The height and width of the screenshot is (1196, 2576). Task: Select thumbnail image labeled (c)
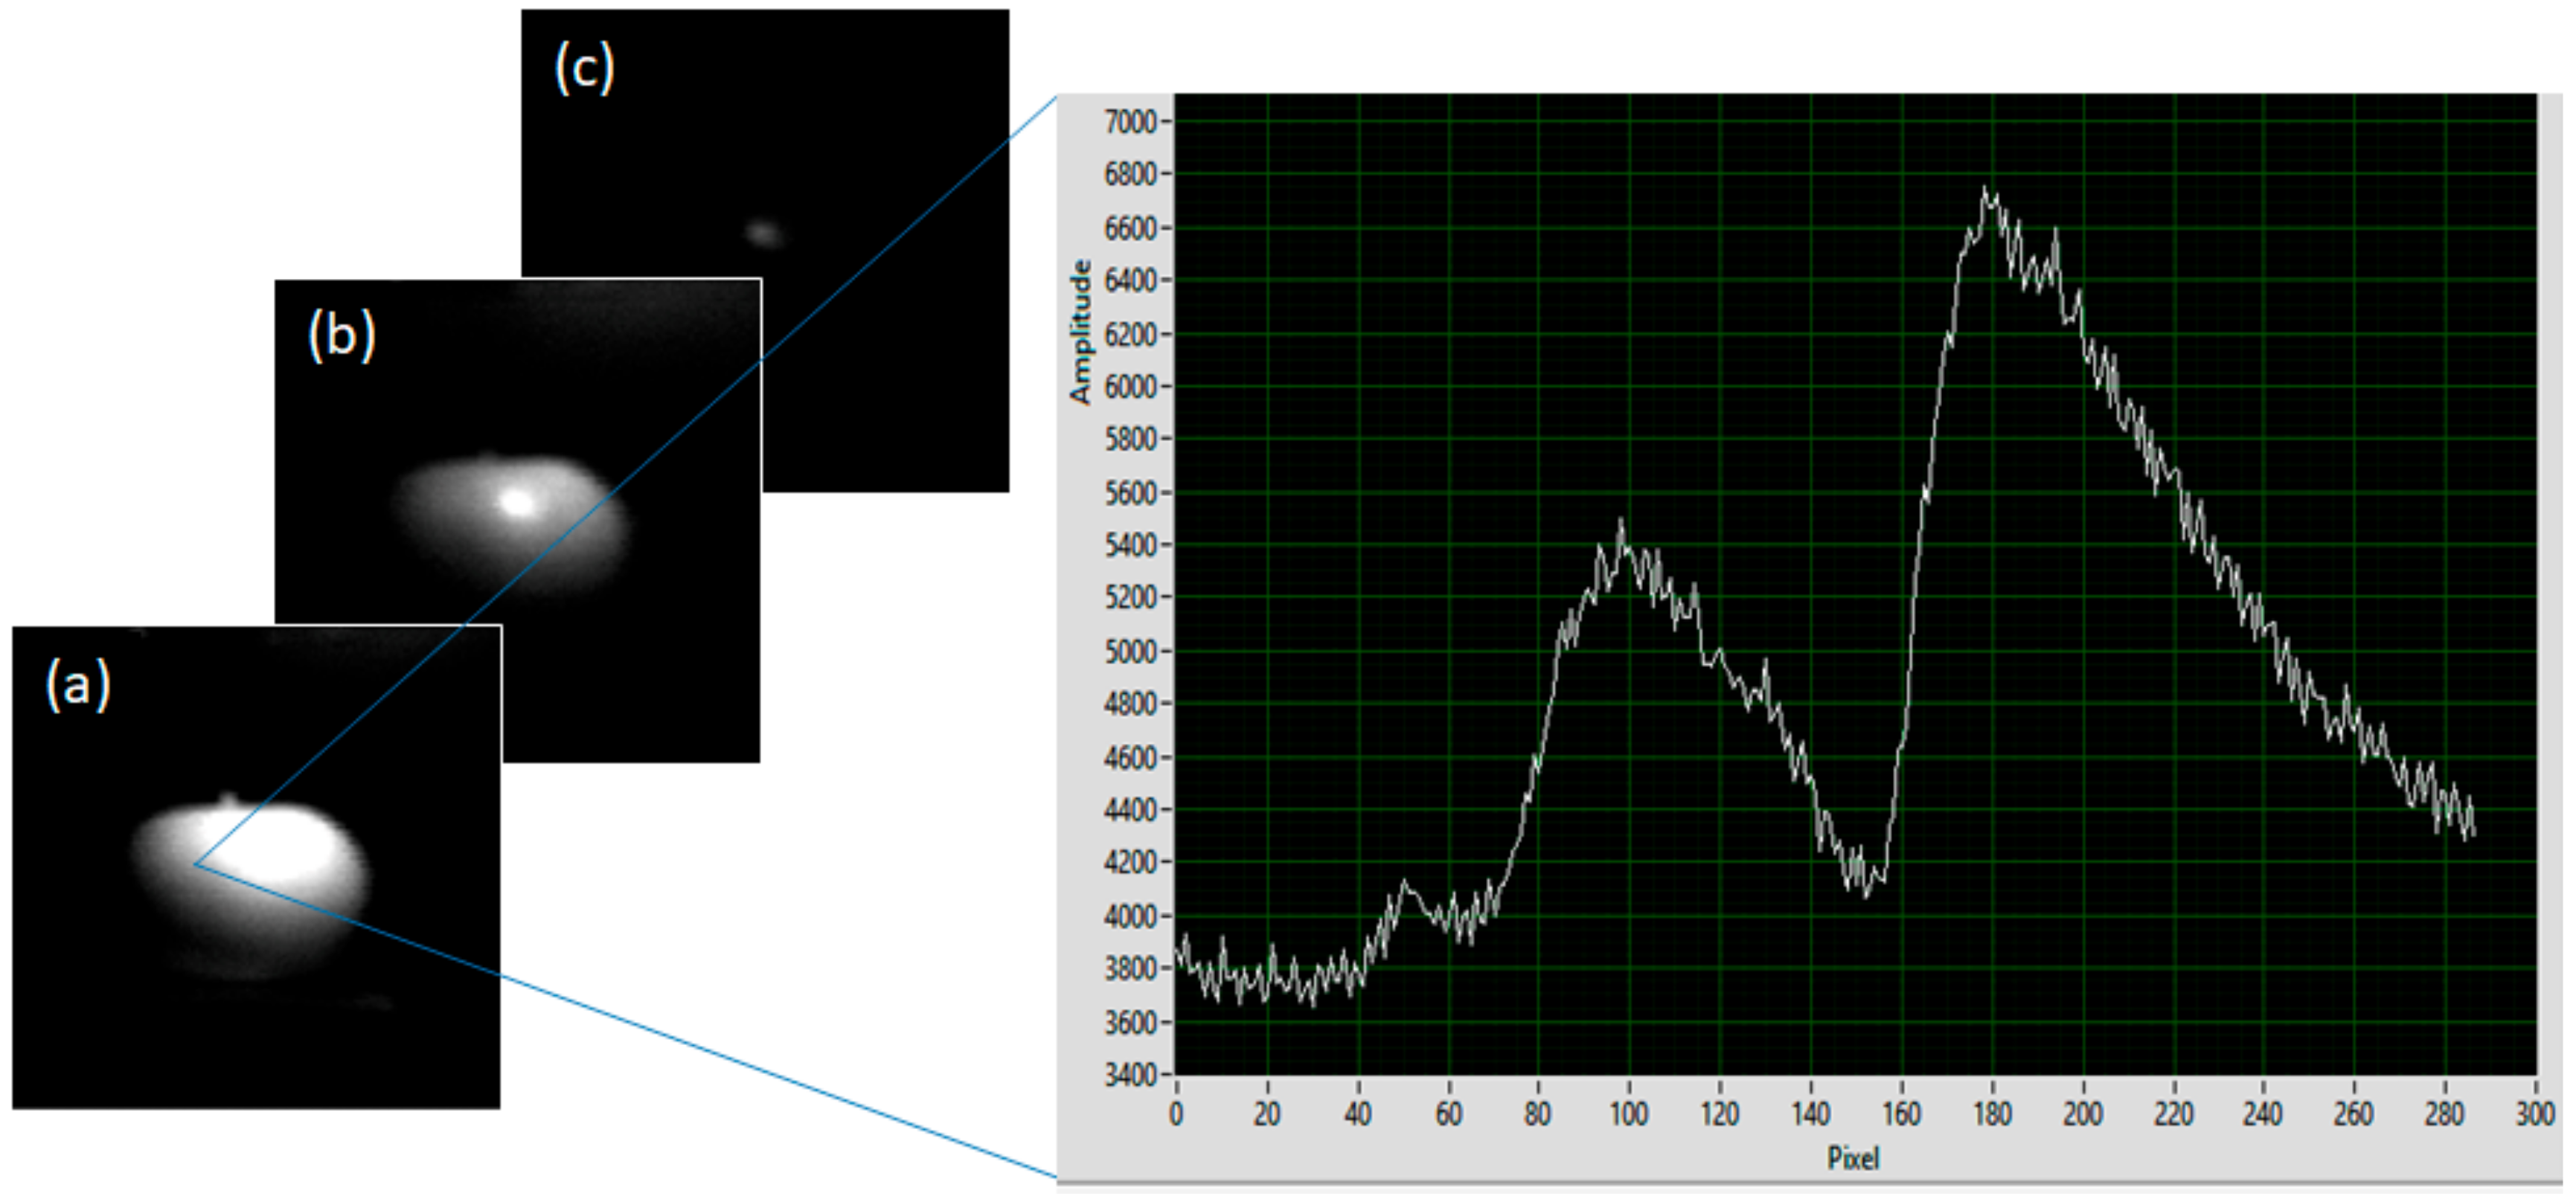pyautogui.click(x=765, y=250)
